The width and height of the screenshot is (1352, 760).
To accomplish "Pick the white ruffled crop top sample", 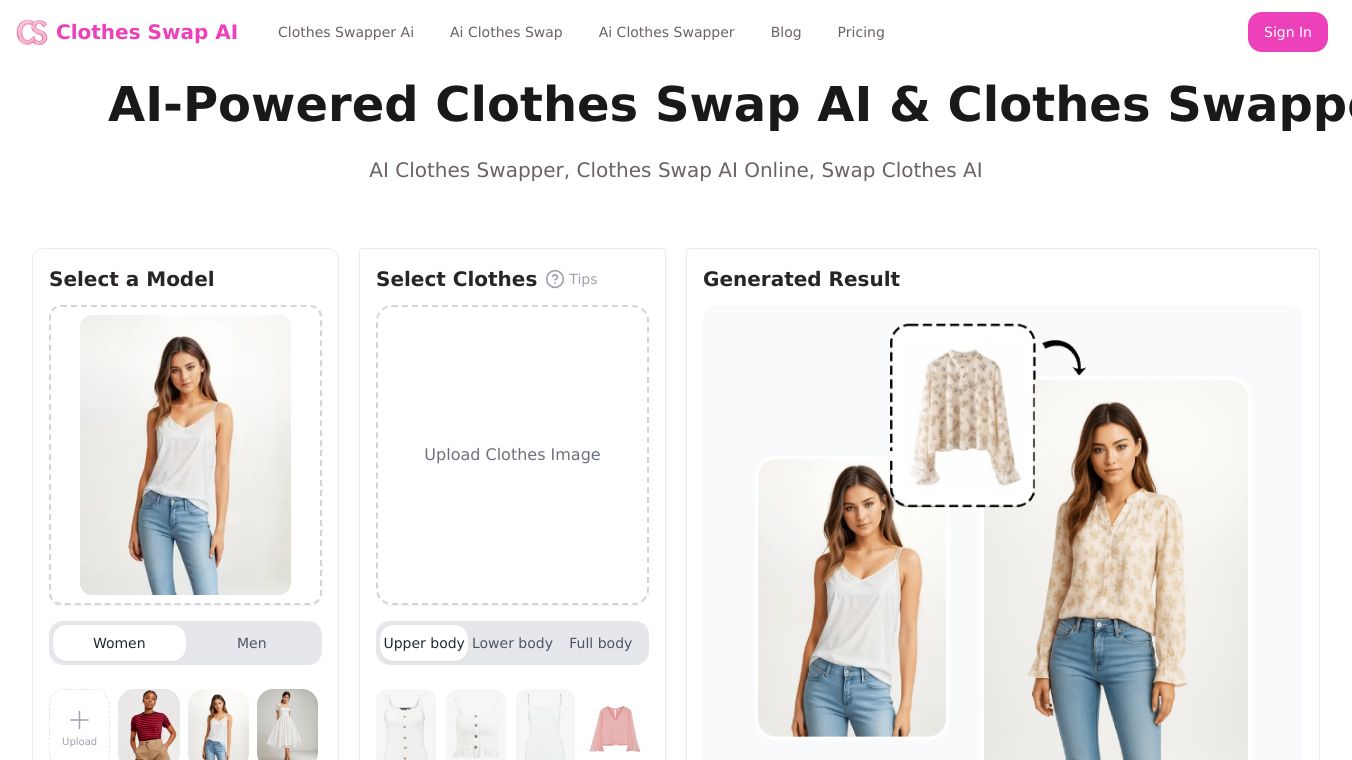I will point(476,724).
